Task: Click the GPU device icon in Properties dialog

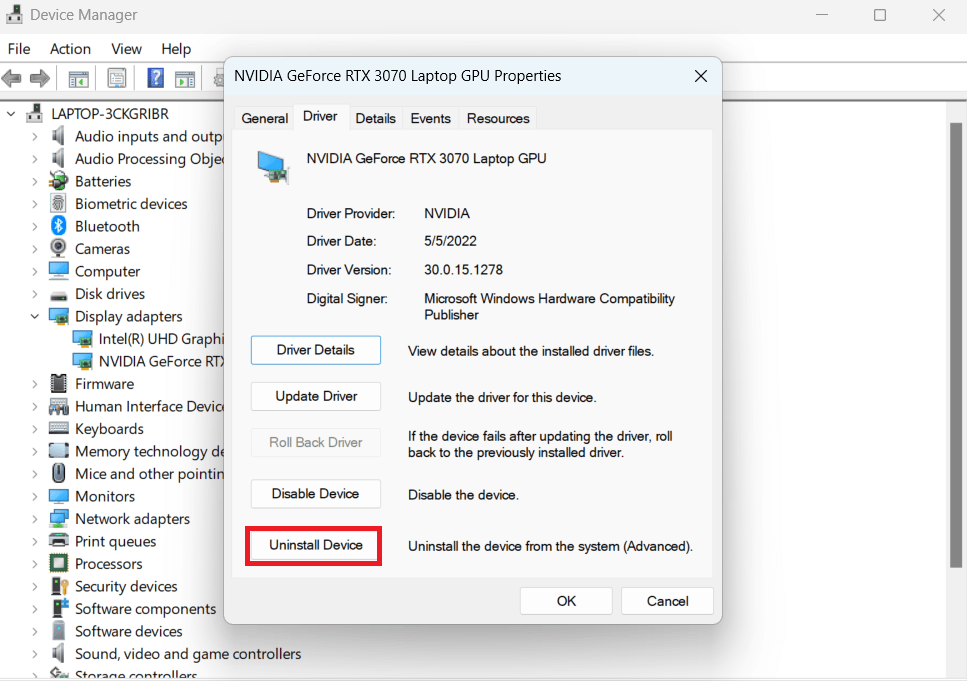Action: (273, 167)
